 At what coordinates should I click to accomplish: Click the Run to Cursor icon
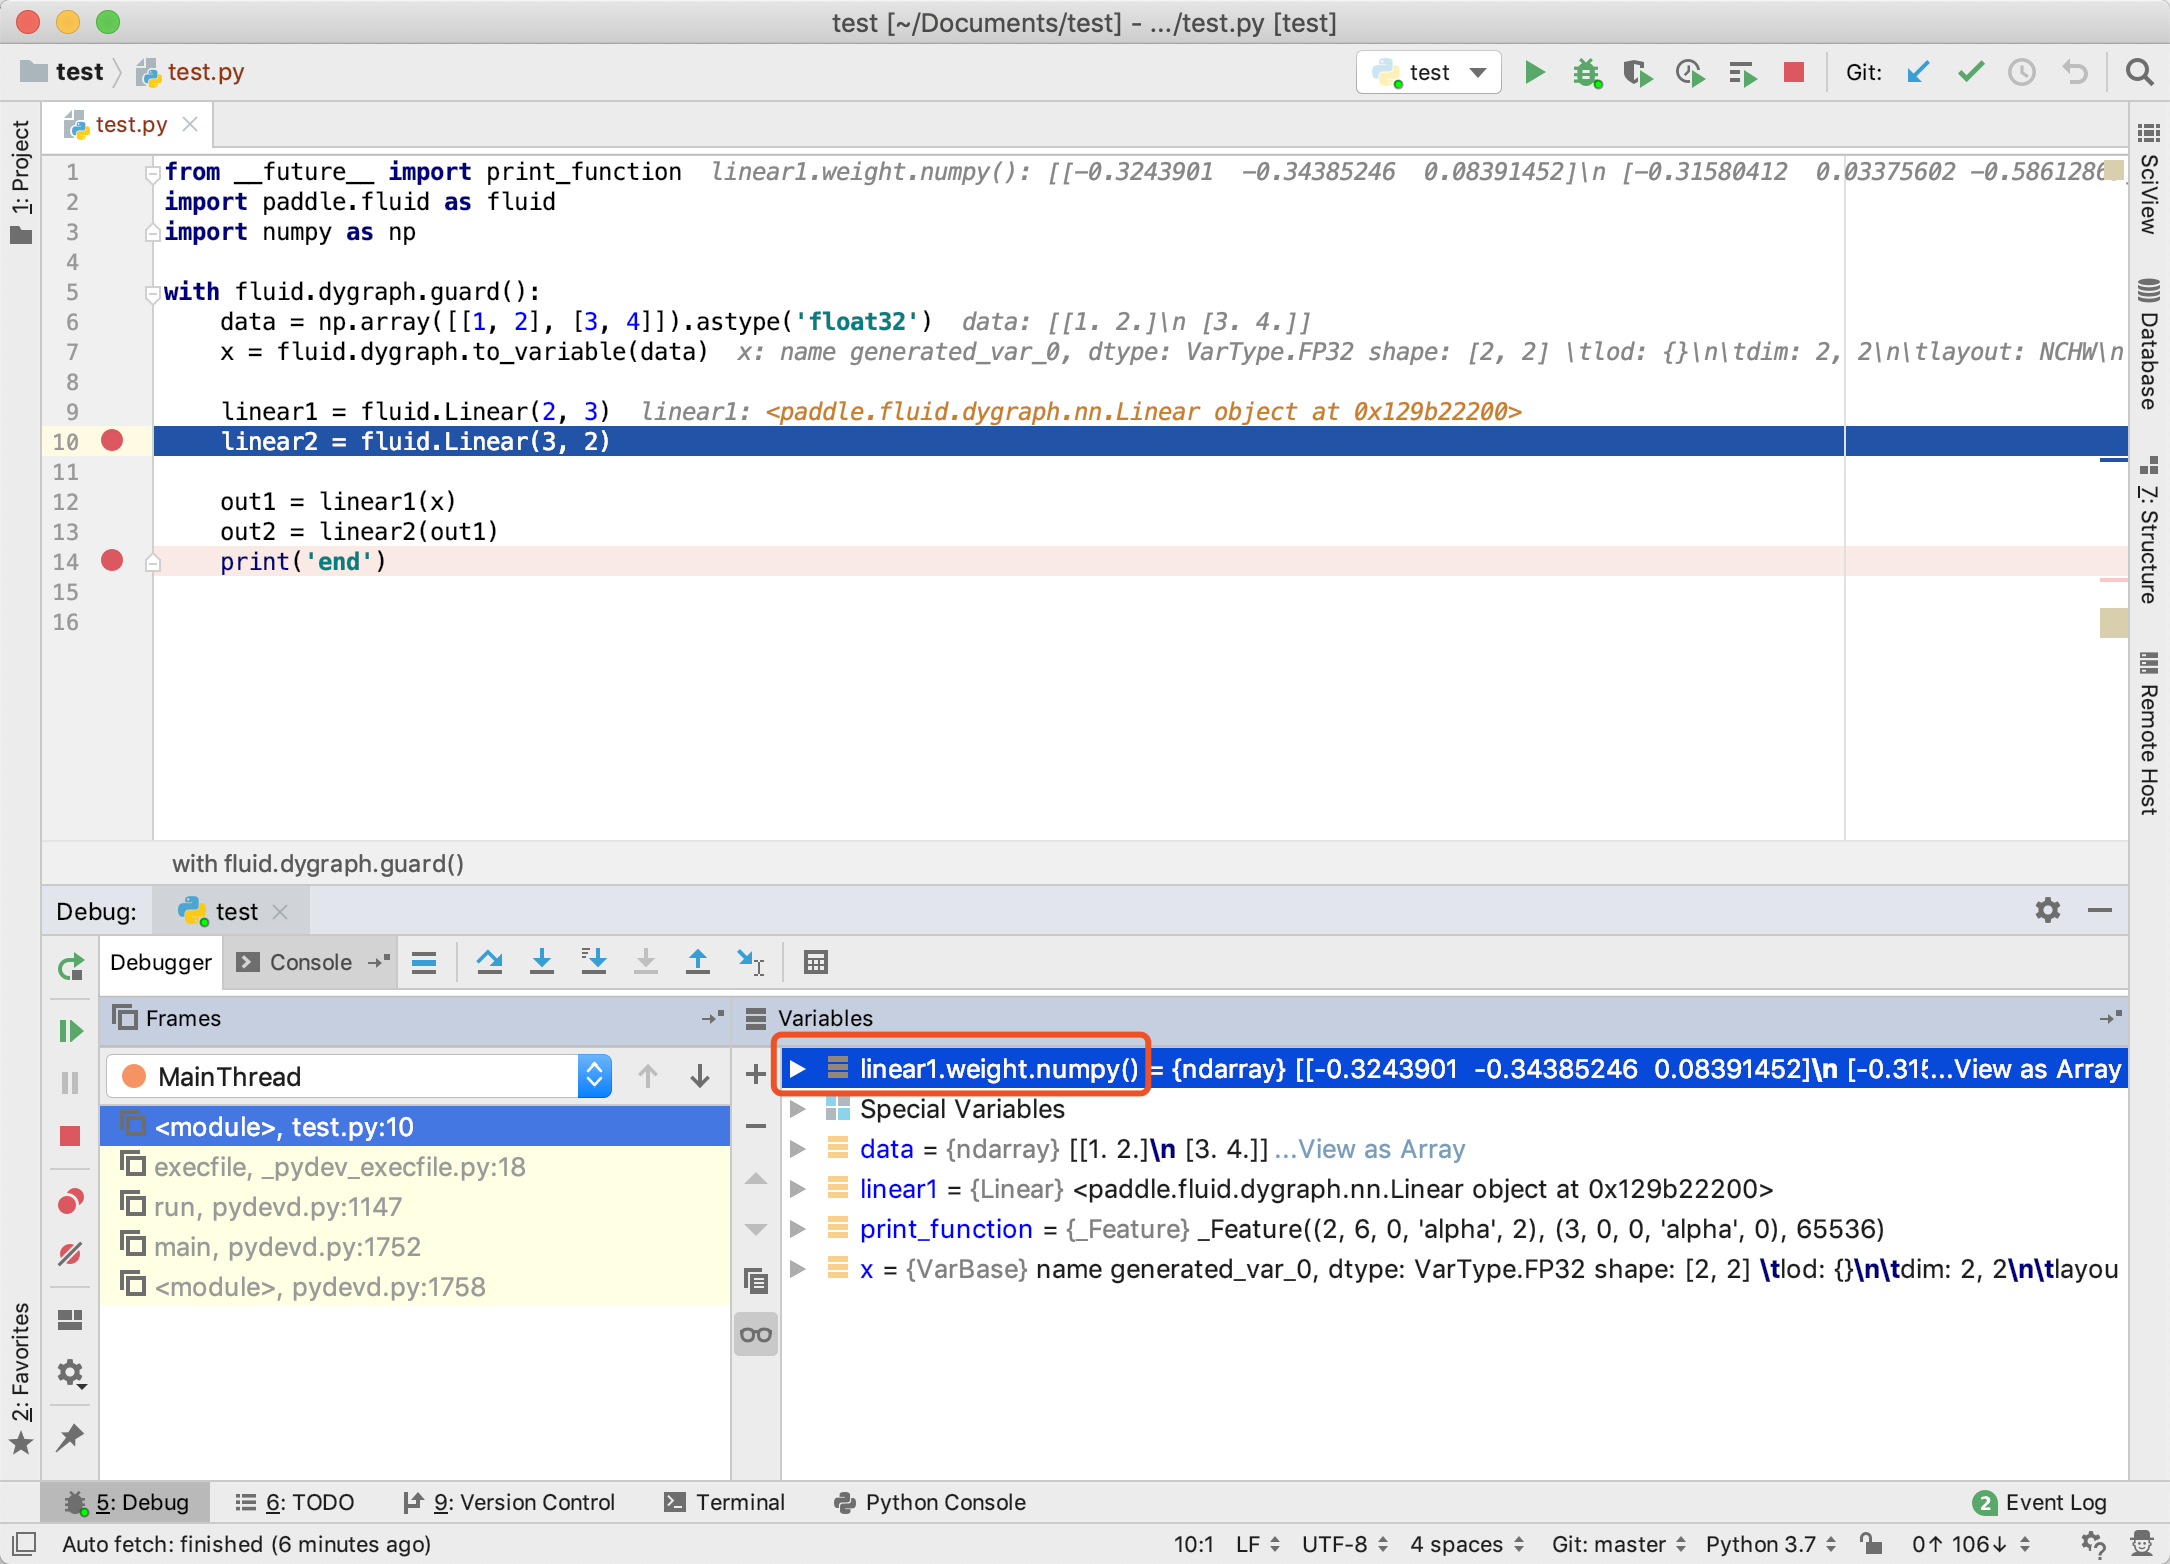[x=750, y=962]
